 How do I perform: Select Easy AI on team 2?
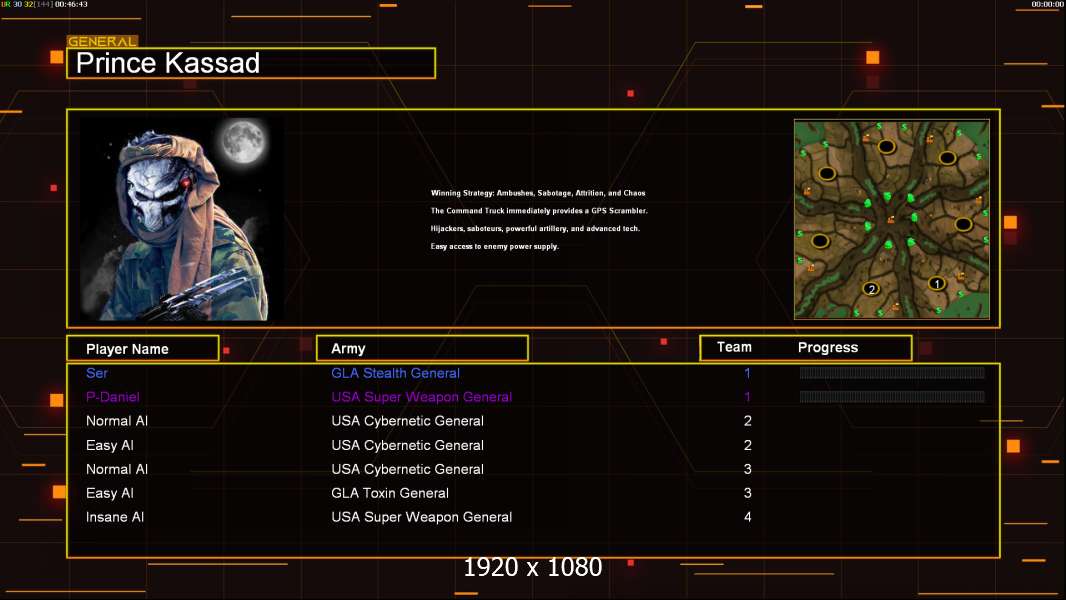[109, 445]
